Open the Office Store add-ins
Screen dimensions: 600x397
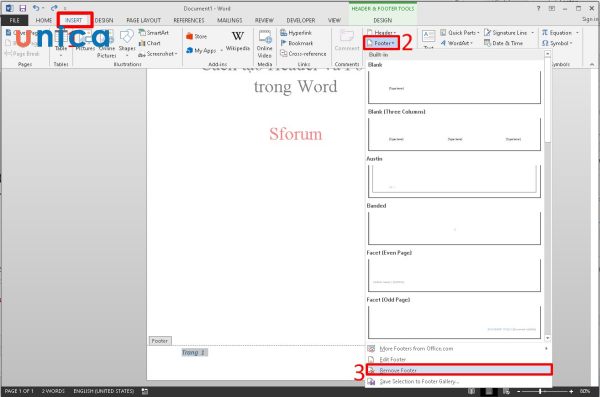click(x=196, y=36)
